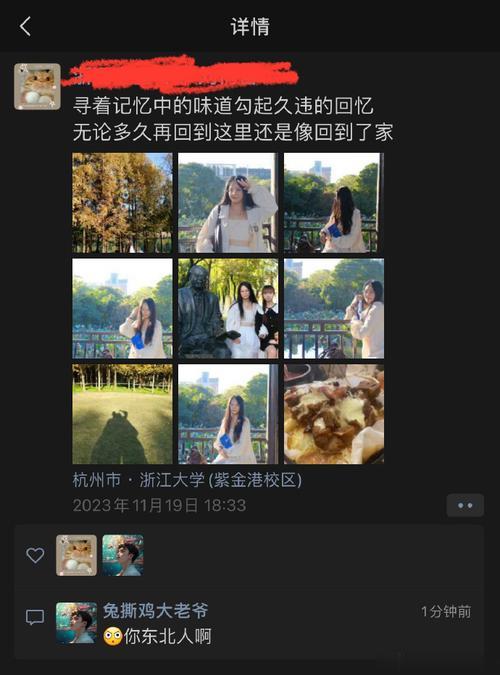This screenshot has height=675, width=500.
Task: View photo of girl touching hair, top middle
Action: (x=228, y=203)
